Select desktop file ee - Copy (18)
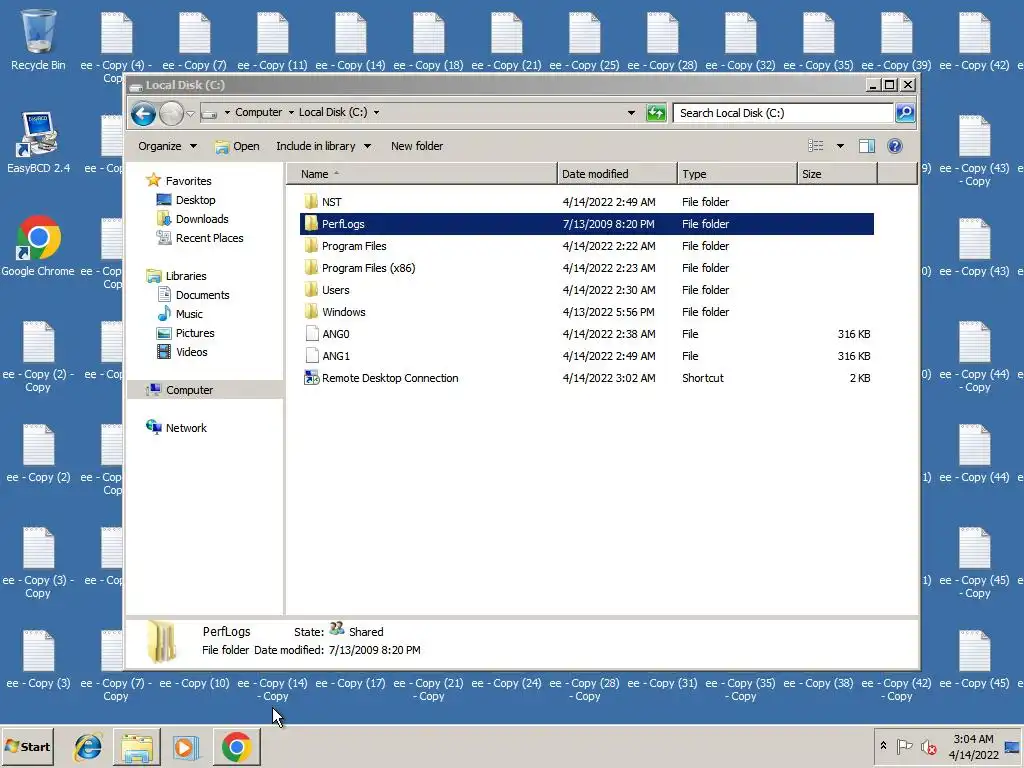The image size is (1024, 768). [428, 41]
